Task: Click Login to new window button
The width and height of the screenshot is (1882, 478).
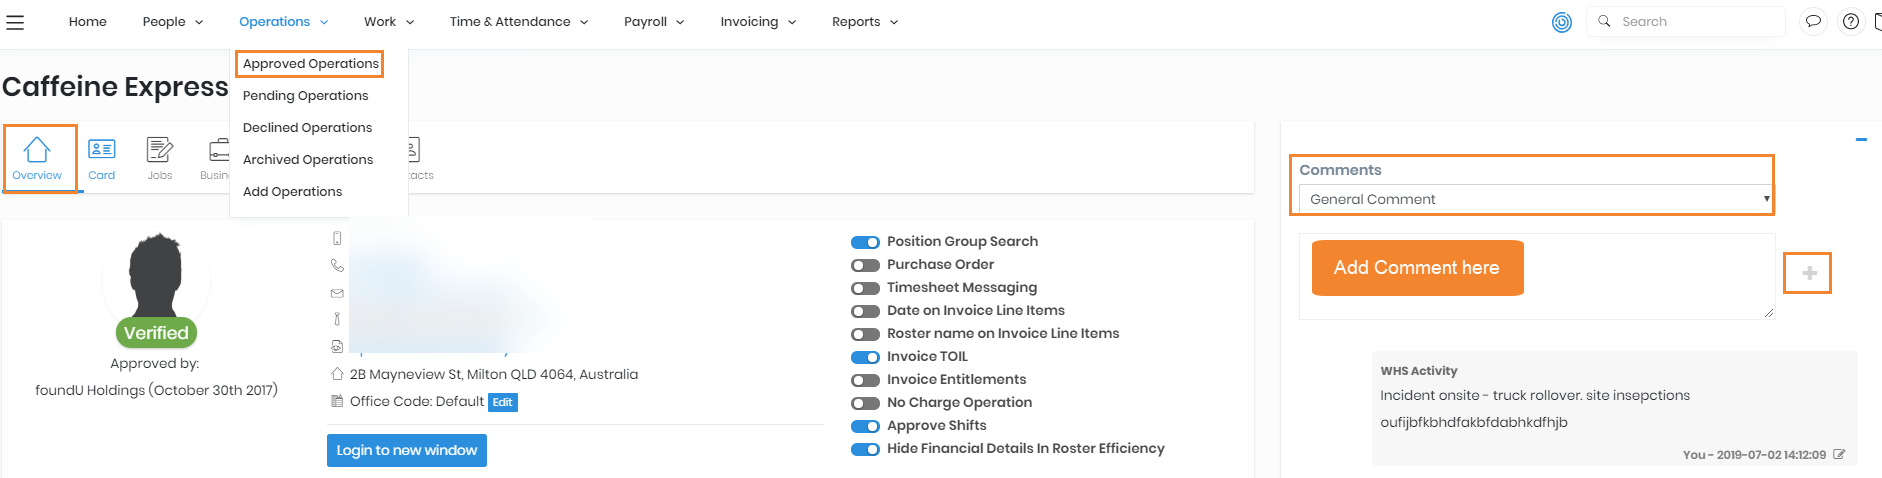Action: (406, 450)
